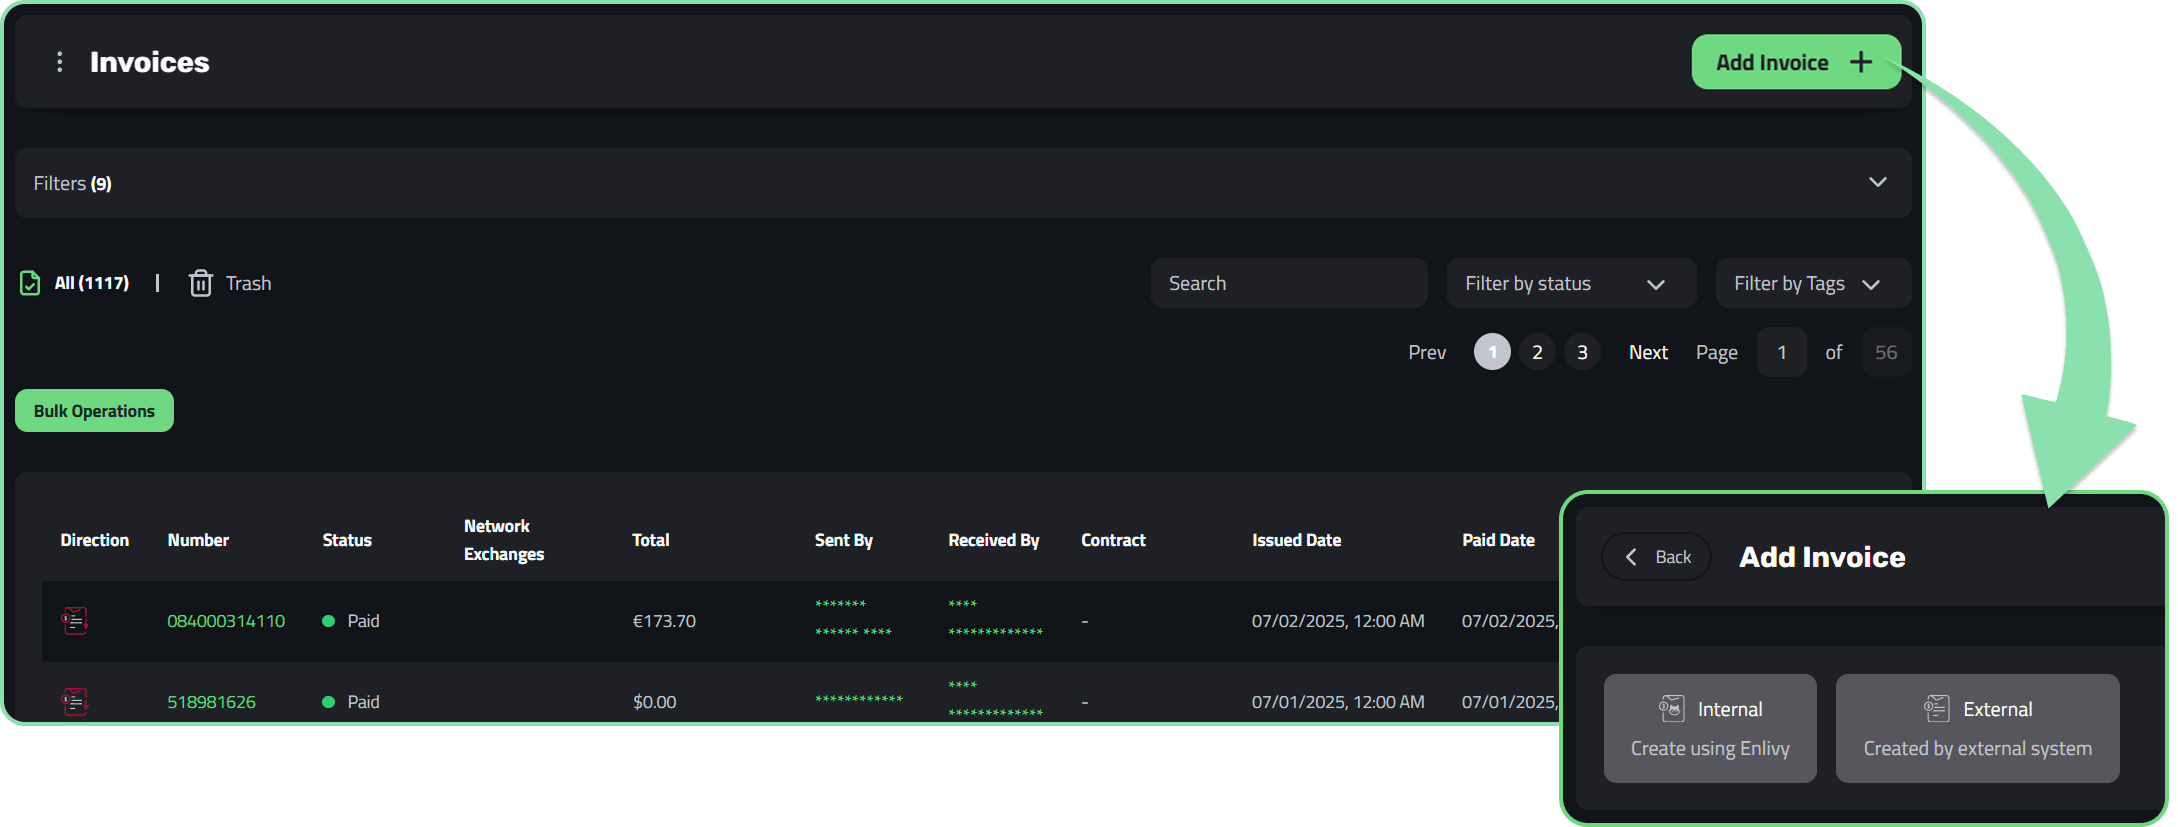The width and height of the screenshot is (2178, 827).
Task: Focus the Search input field
Action: pos(1288,283)
